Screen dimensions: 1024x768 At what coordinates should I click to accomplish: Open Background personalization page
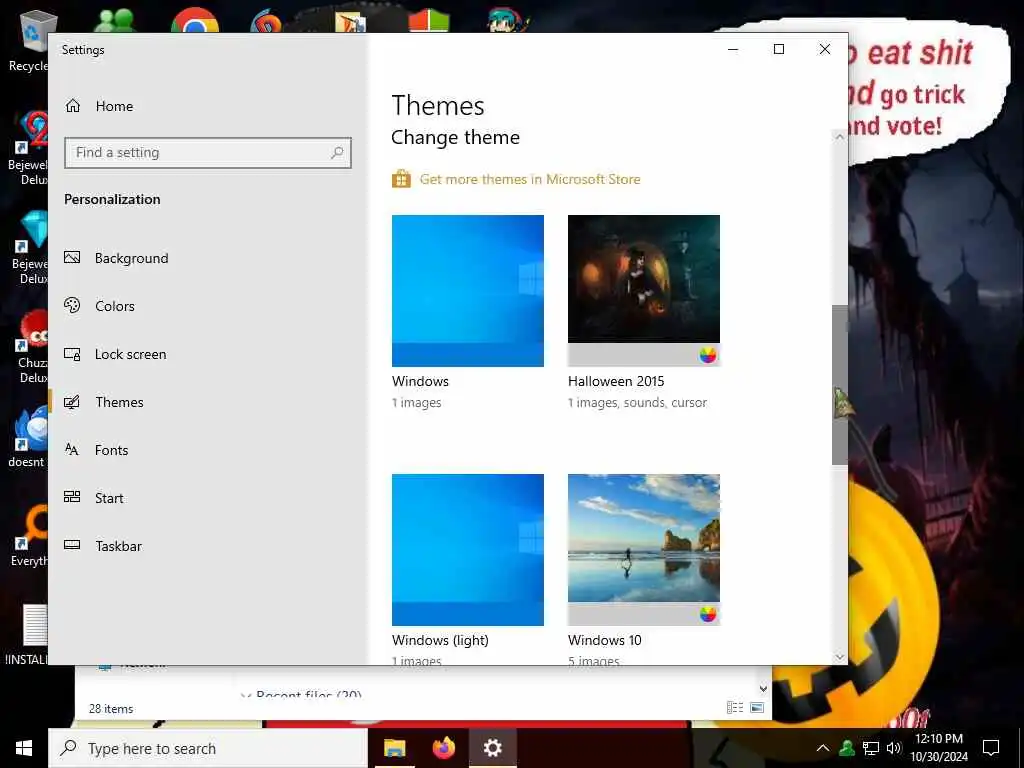click(131, 258)
